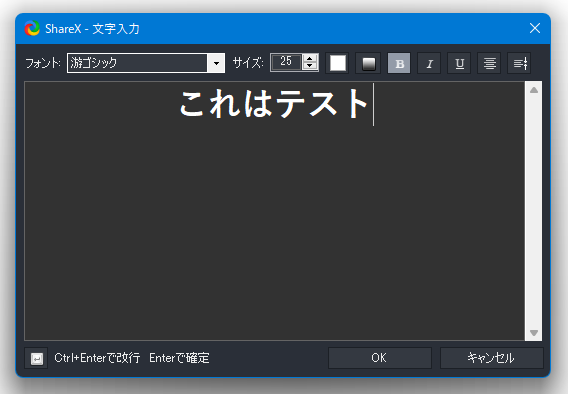Screen dimensions: 568x394
Task: Click the scrollbar down arrow
Action: point(534,332)
